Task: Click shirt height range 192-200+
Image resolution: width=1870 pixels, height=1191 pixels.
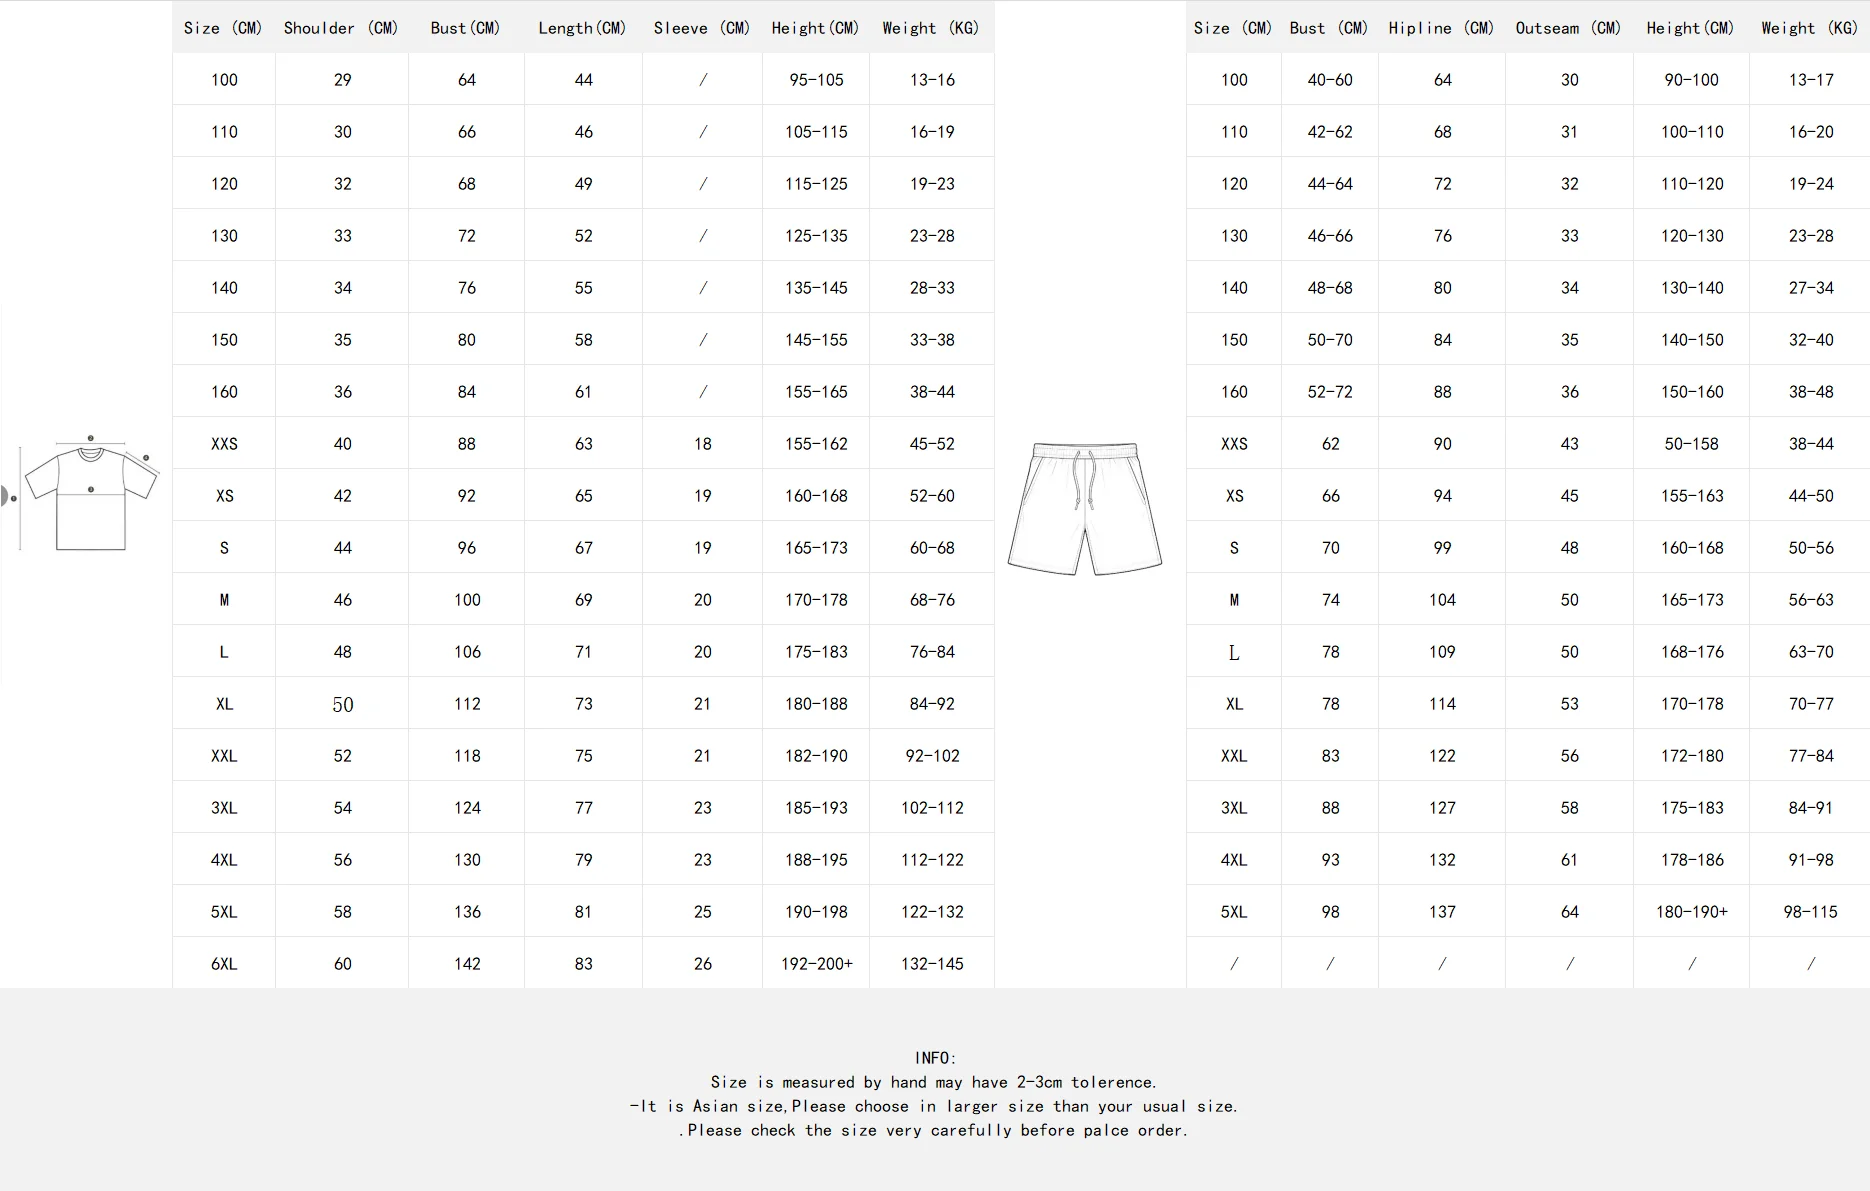Action: pos(817,964)
